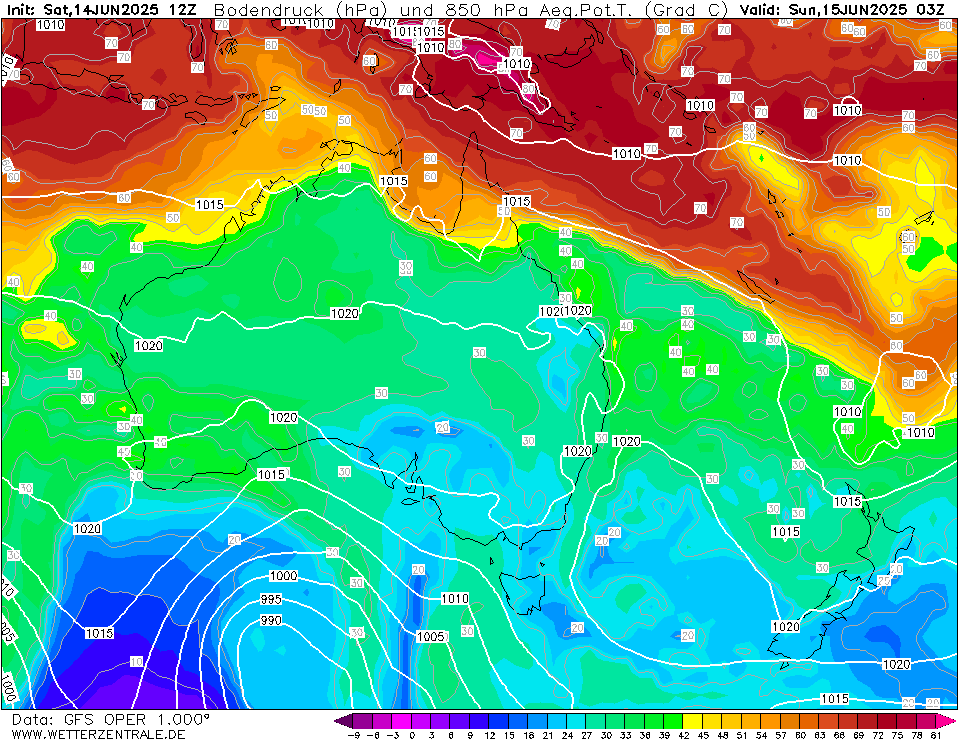Click the 66 label on the color scale

pos(839,735)
